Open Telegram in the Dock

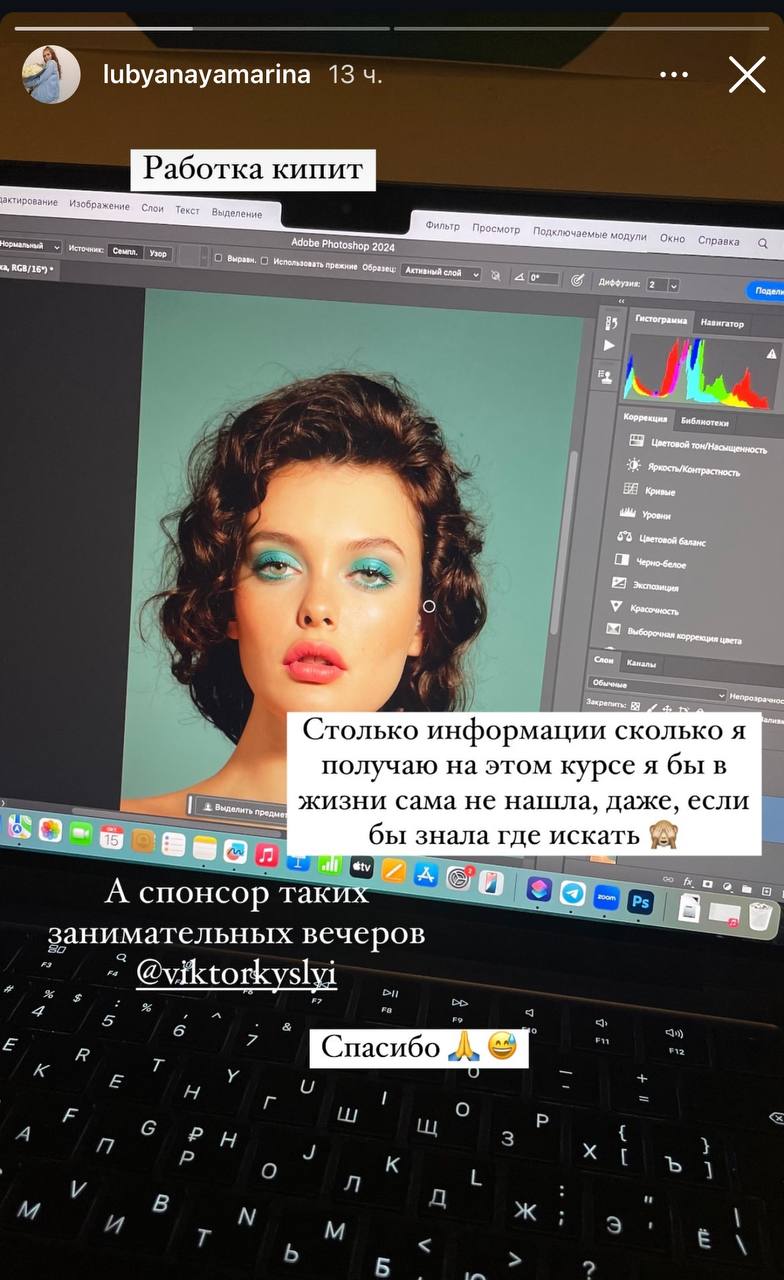(572, 892)
